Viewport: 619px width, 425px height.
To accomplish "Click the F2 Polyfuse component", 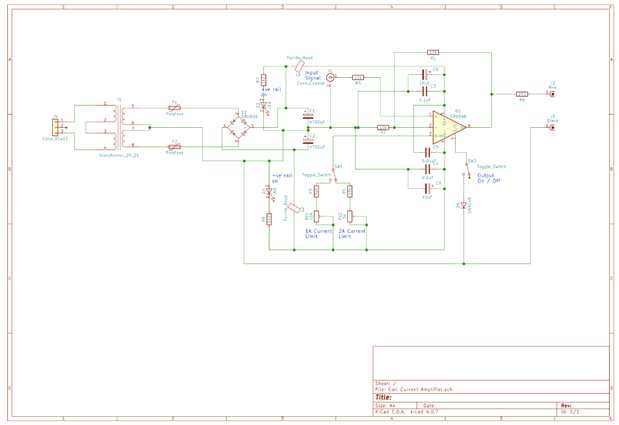I will 174,147.
